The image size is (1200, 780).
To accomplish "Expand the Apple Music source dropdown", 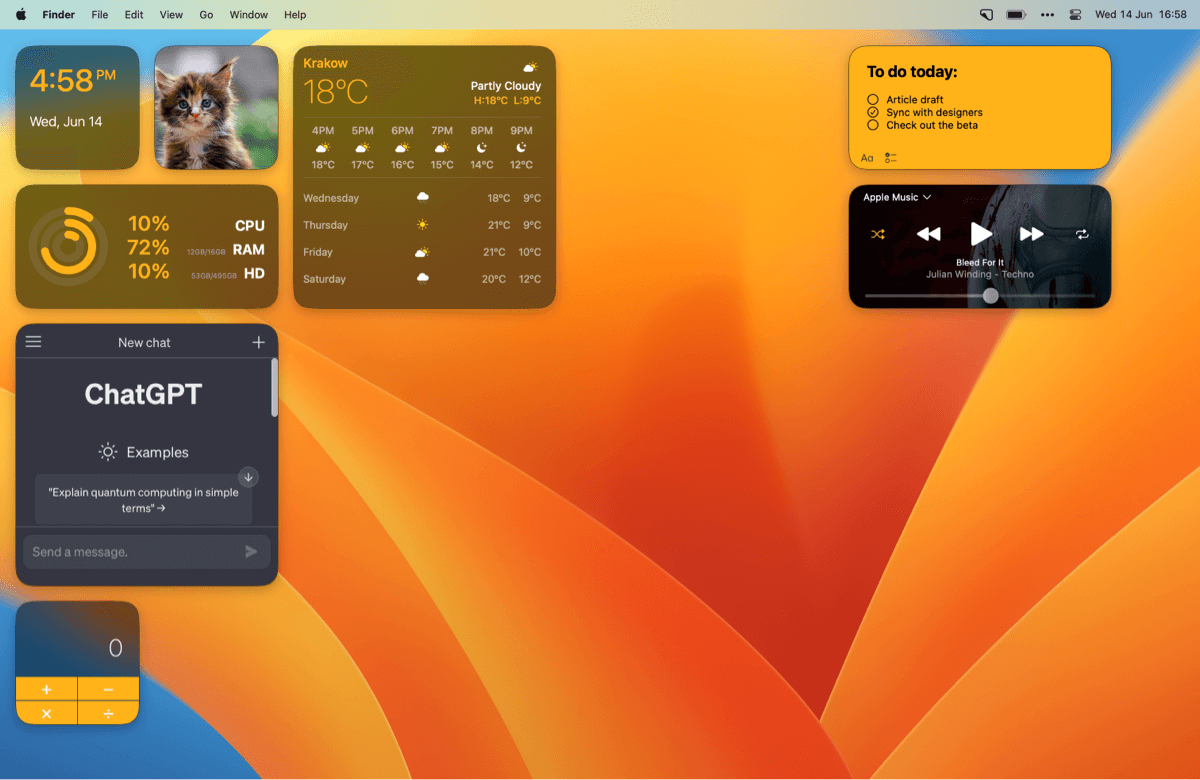I will coord(897,197).
